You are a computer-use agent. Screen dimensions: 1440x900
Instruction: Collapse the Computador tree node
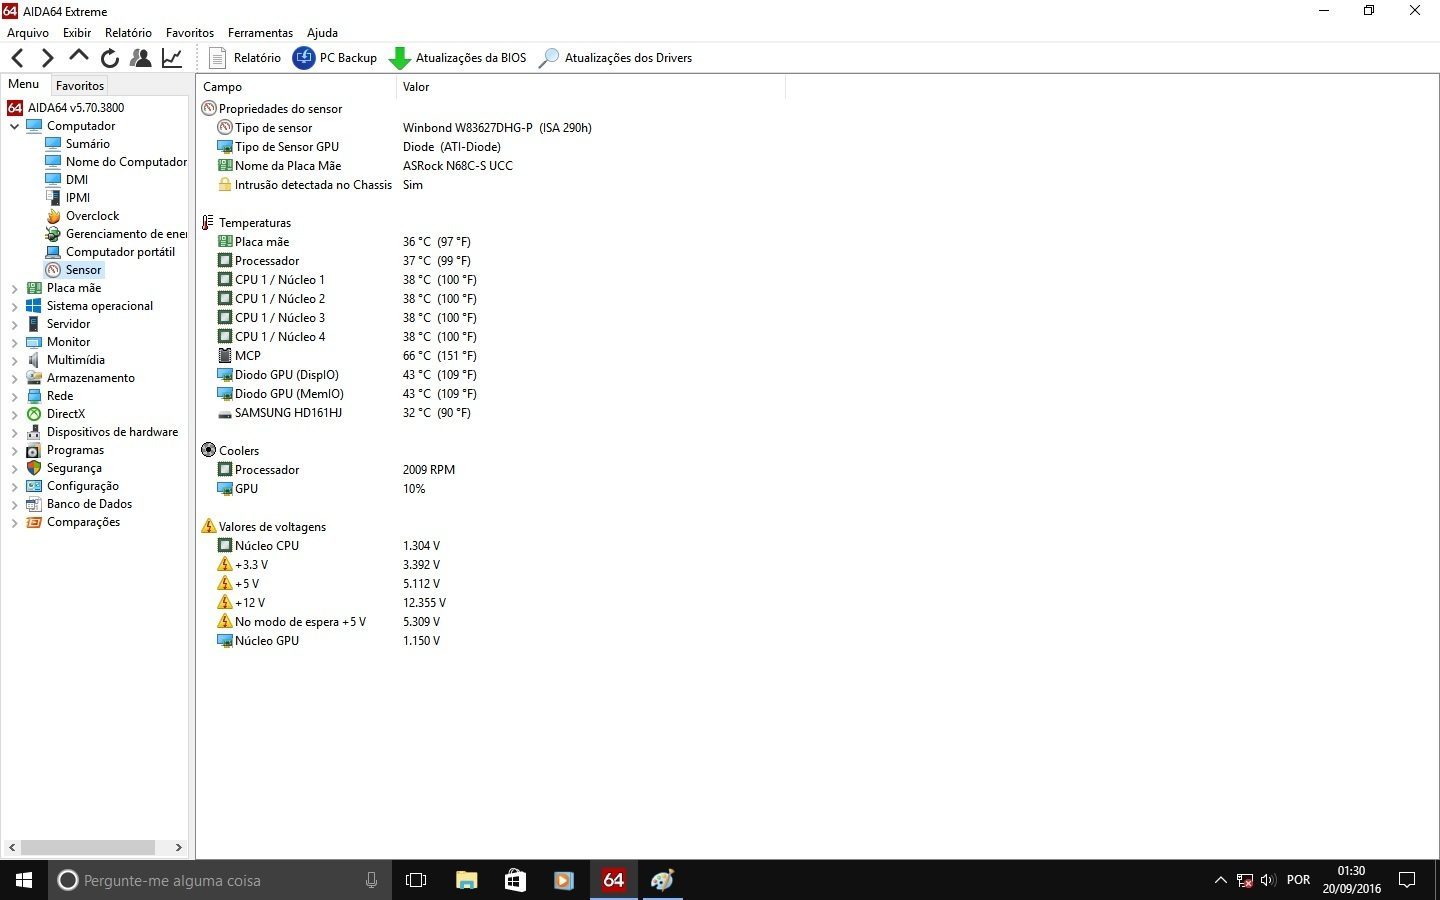pyautogui.click(x=14, y=126)
